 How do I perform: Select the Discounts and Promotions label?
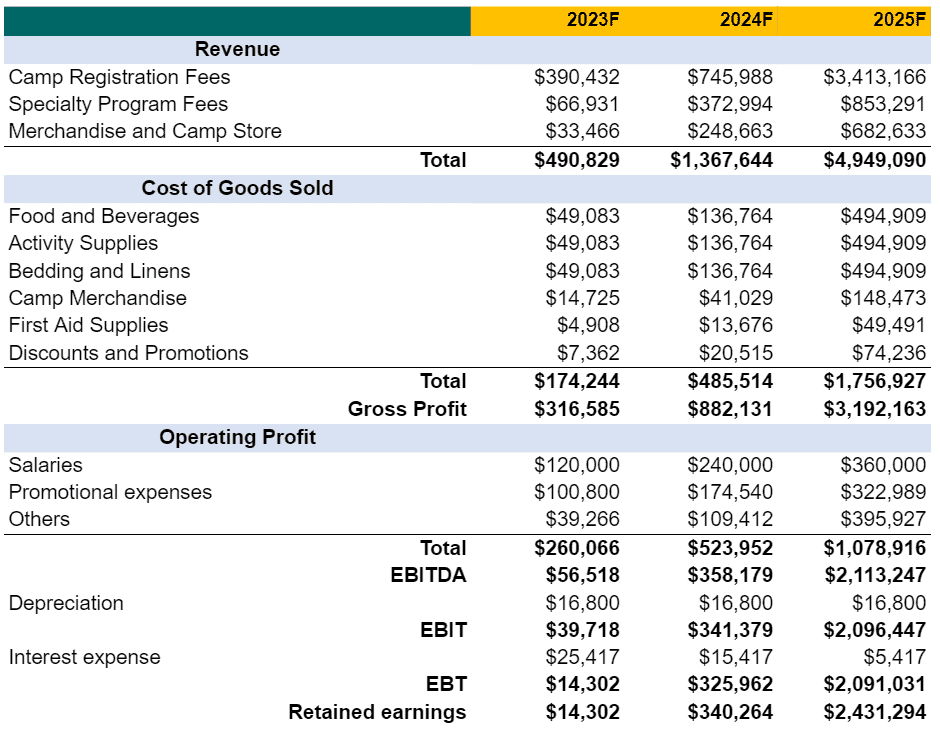(x=128, y=353)
